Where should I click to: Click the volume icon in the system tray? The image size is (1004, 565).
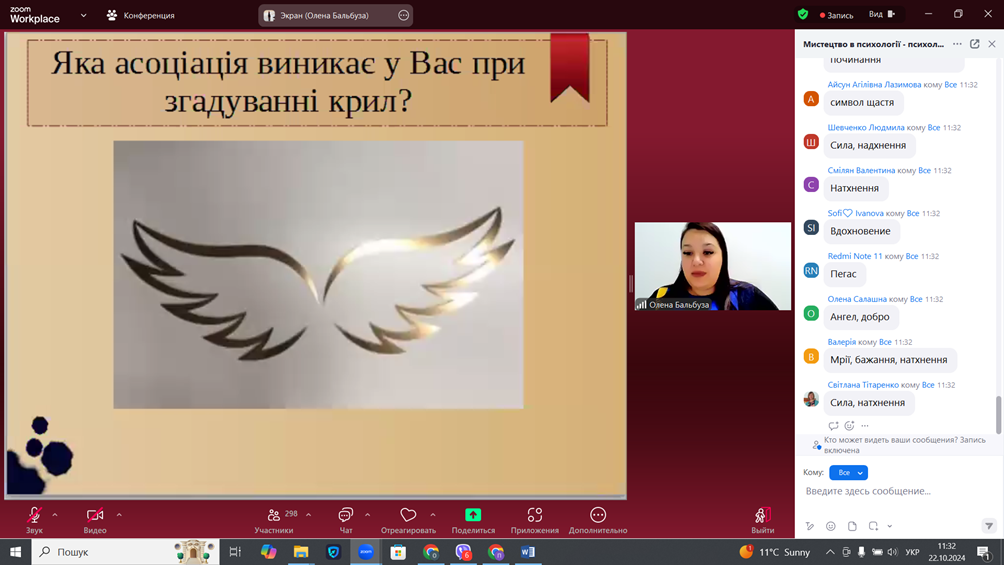893,552
